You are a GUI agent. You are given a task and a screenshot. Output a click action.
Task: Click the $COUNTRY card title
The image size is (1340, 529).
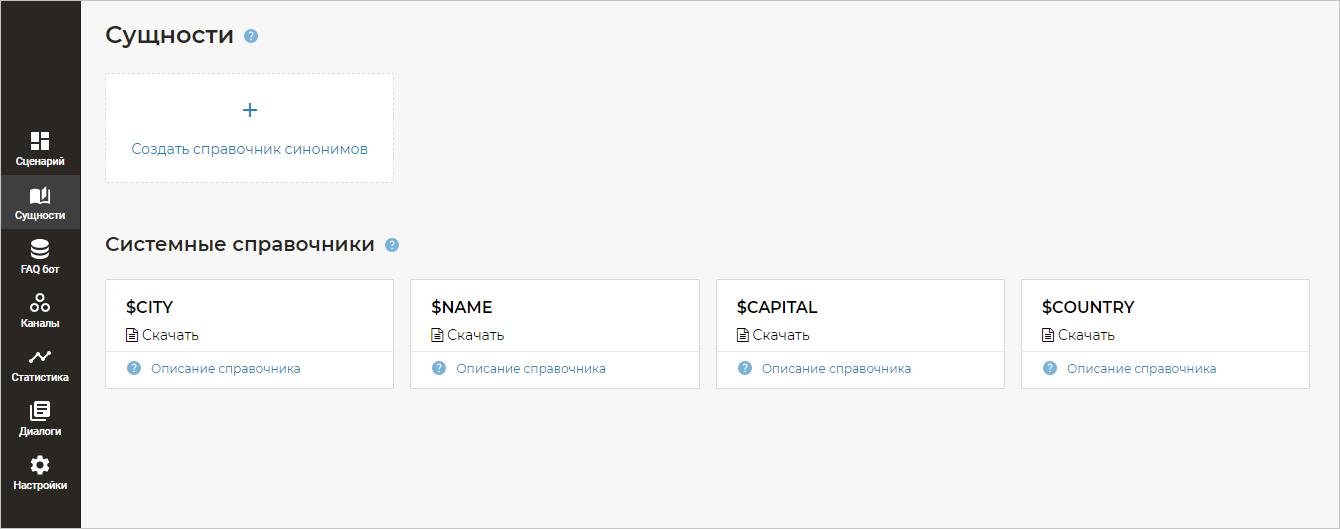pyautogui.click(x=1088, y=307)
